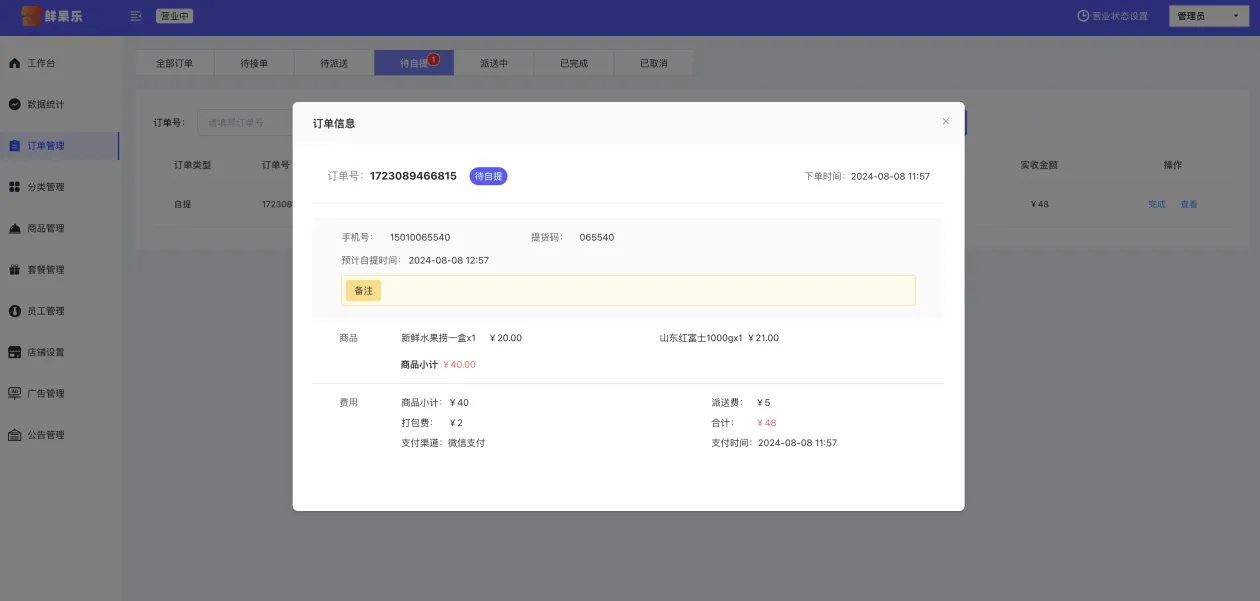Switch to the 全部订单 tab
1260x601 pixels.
pos(175,63)
